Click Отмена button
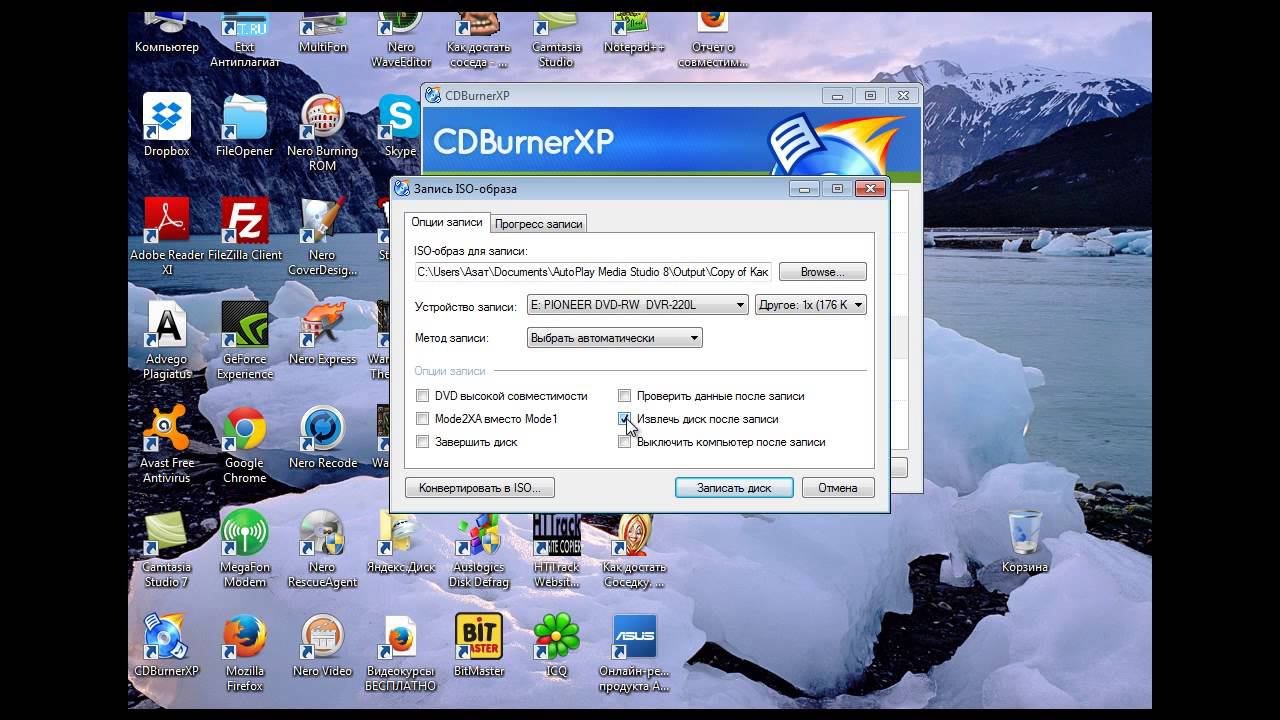 pyautogui.click(x=838, y=488)
